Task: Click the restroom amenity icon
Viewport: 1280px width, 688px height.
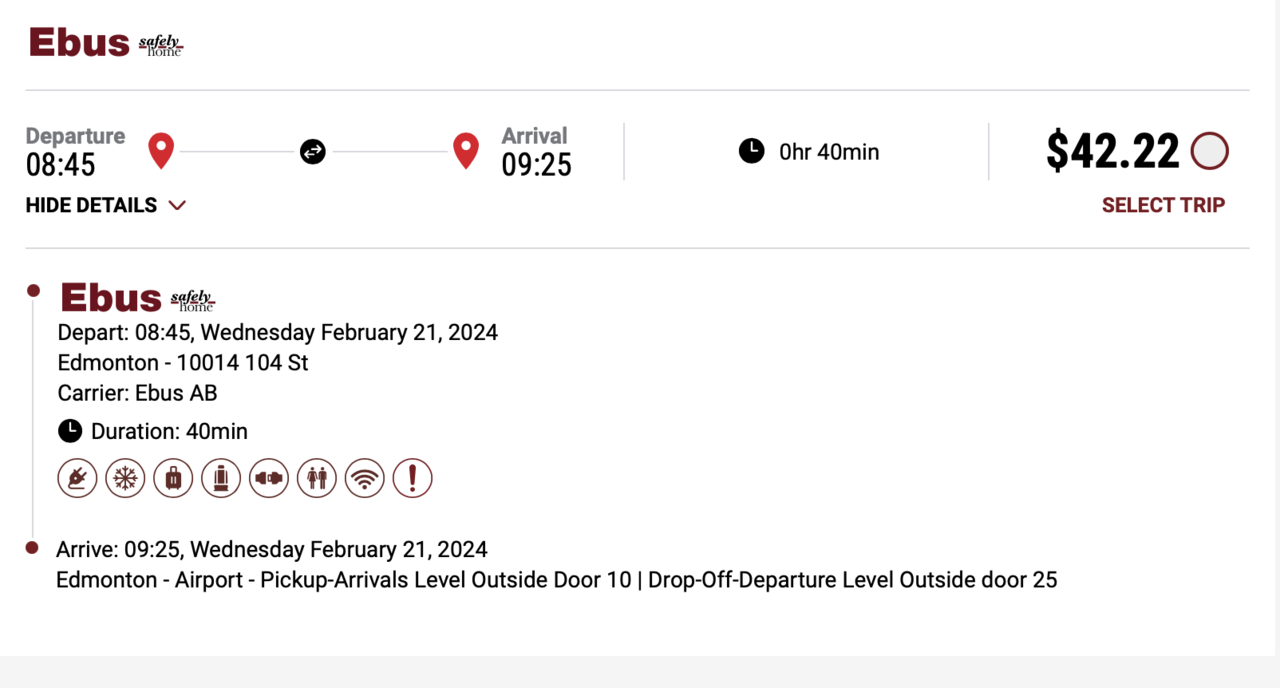Action: (x=317, y=478)
